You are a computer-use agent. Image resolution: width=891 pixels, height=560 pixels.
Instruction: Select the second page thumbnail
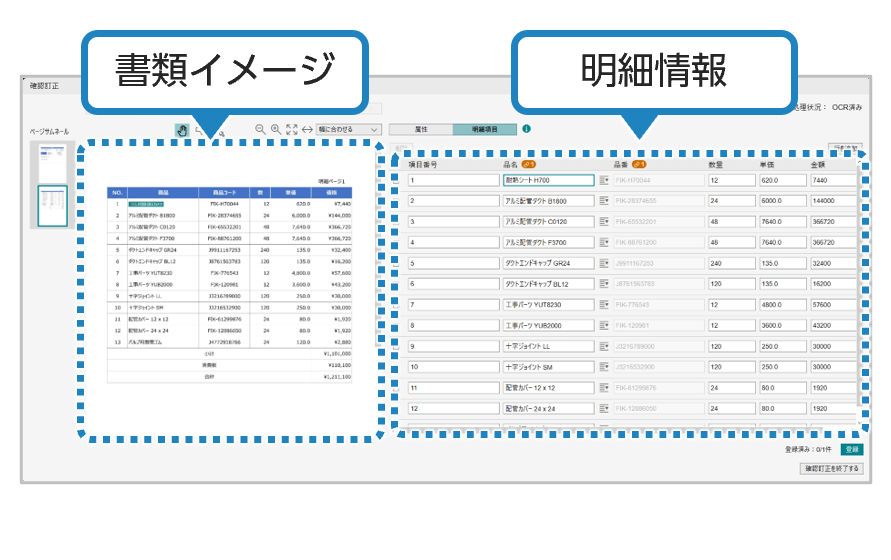[x=49, y=206]
